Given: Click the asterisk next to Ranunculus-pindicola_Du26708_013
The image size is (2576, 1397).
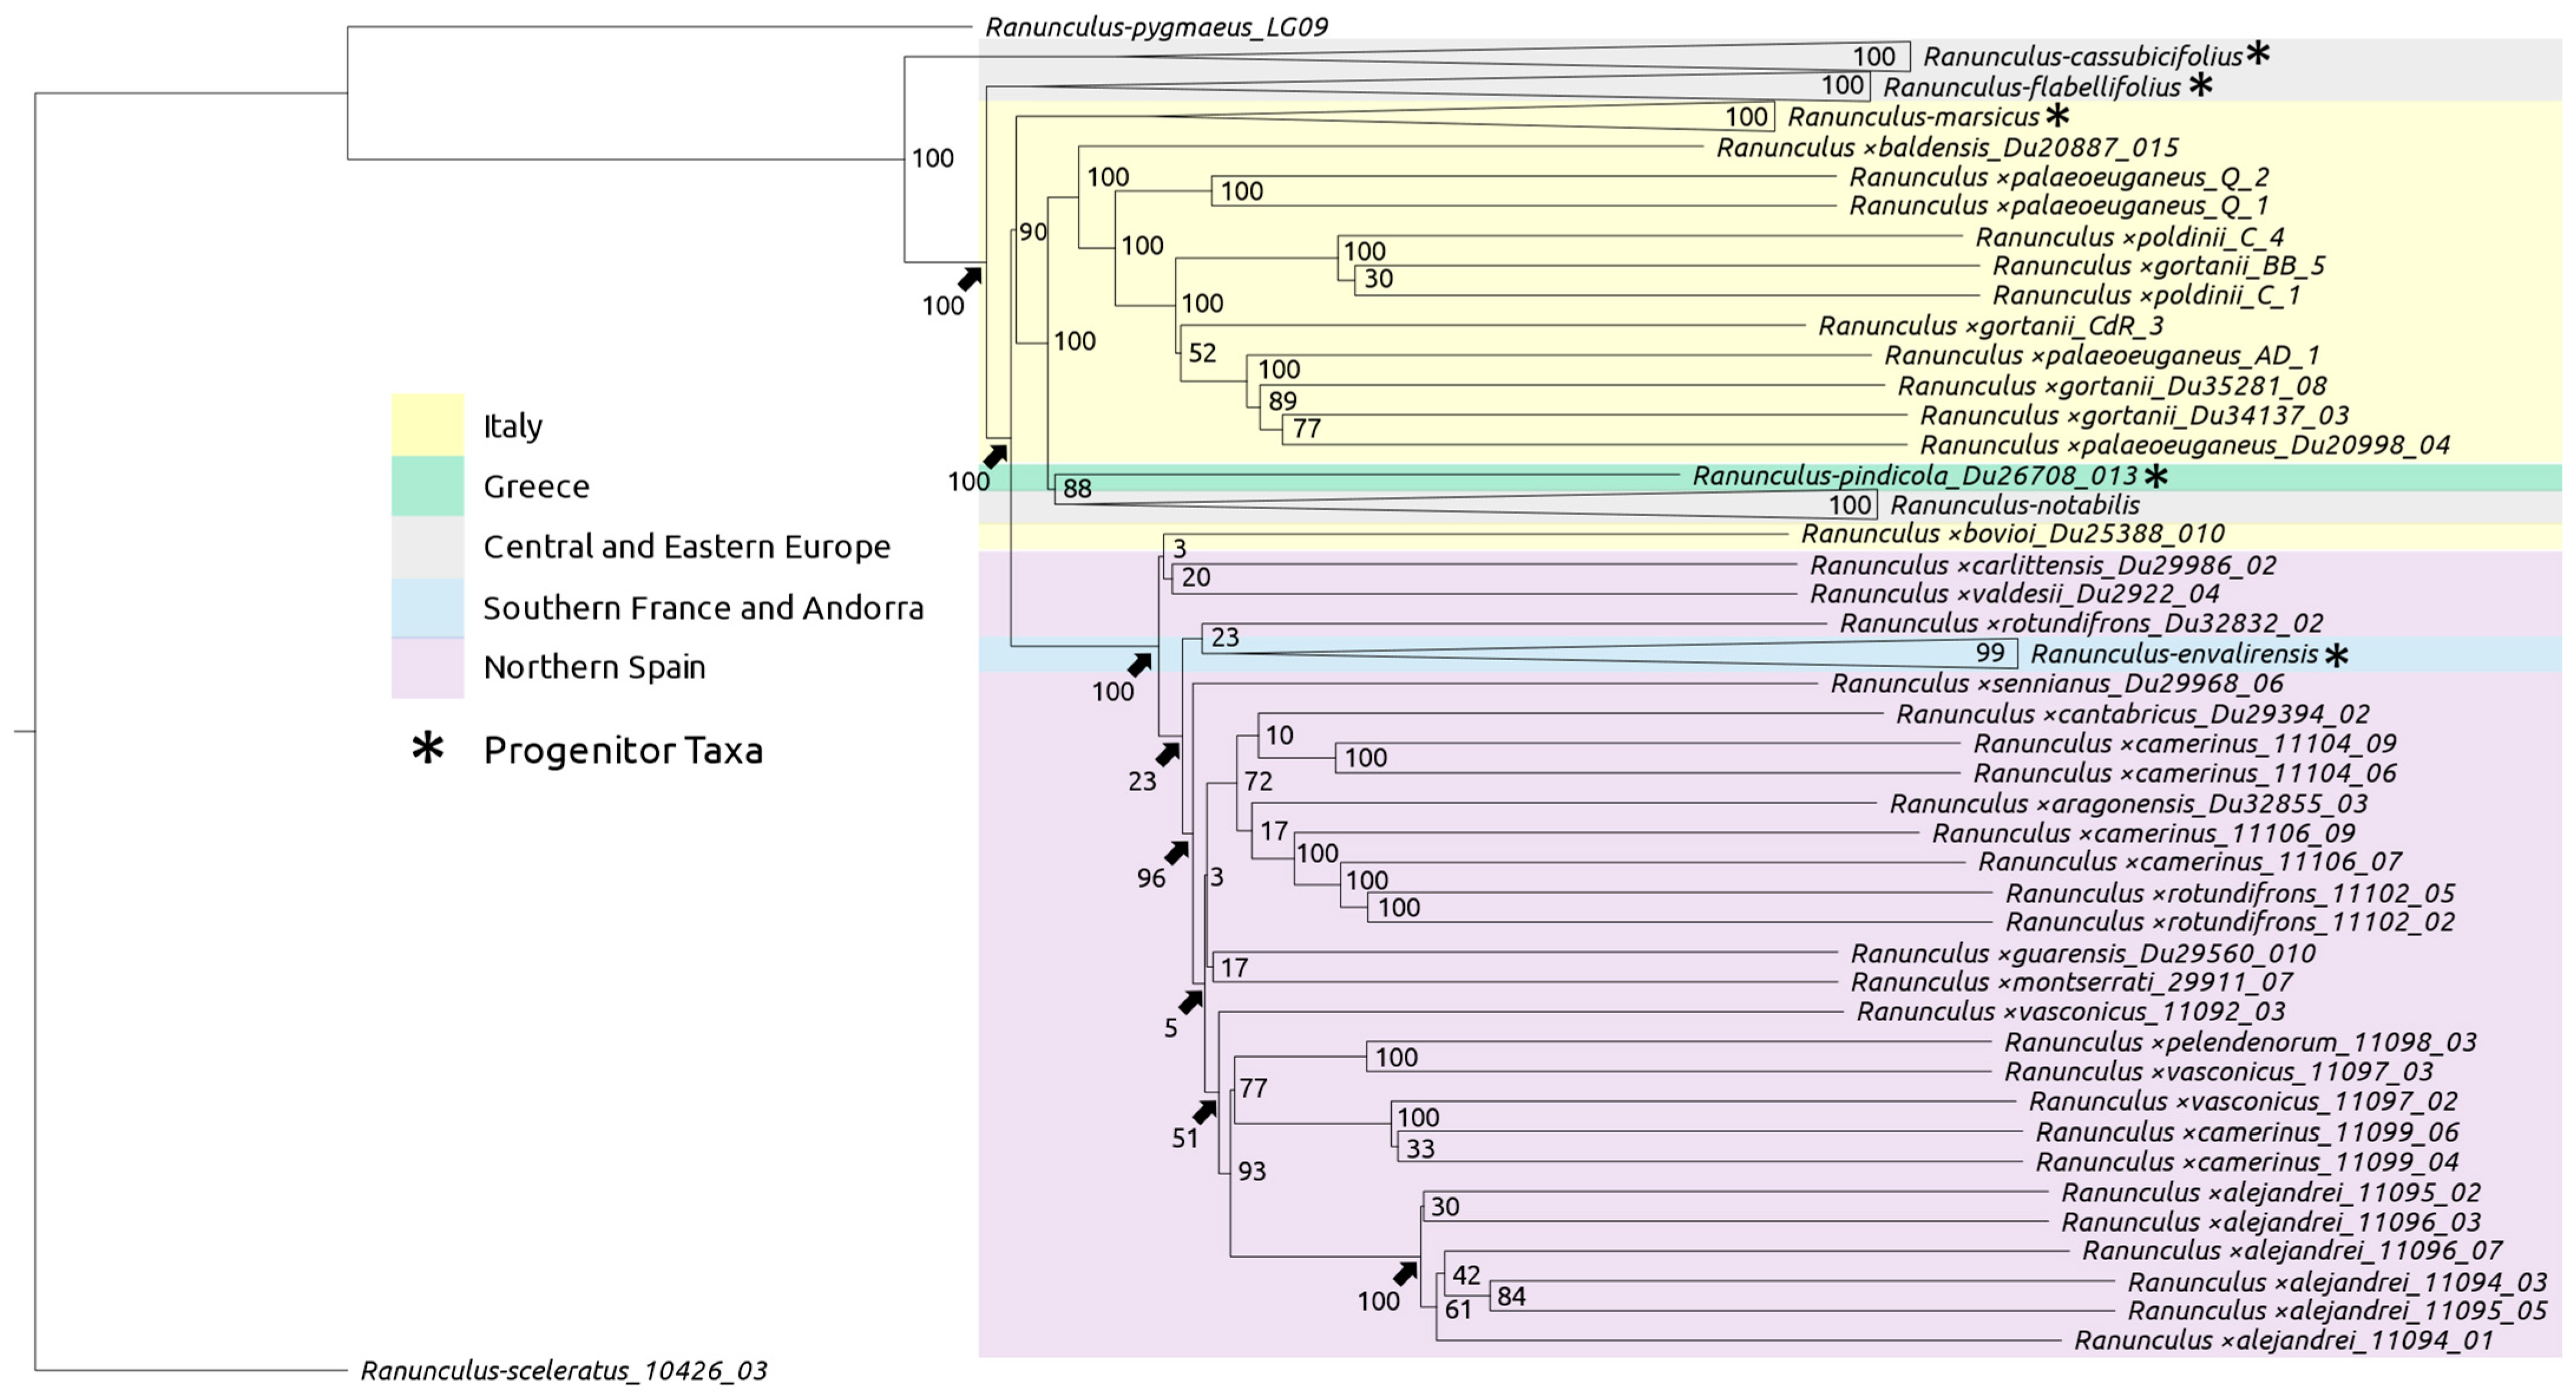Looking at the screenshot, I should pos(2157,476).
